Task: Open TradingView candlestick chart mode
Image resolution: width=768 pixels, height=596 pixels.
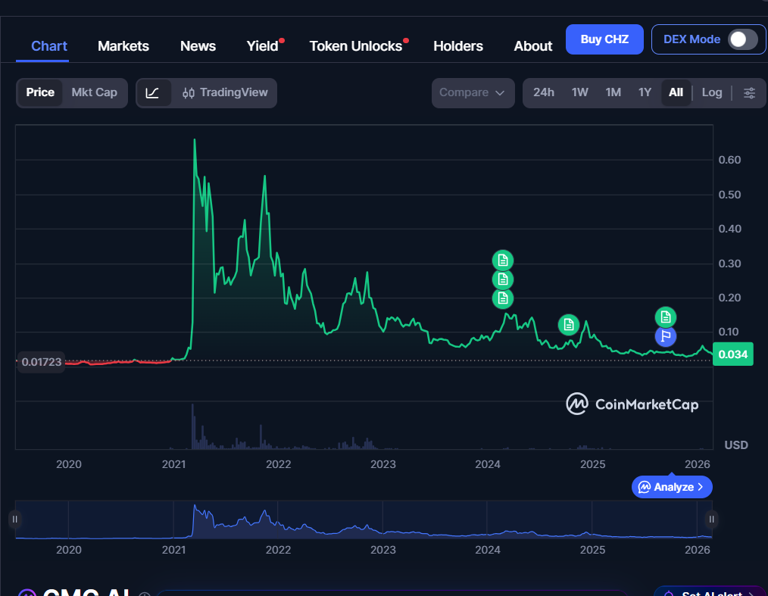Action: 225,93
